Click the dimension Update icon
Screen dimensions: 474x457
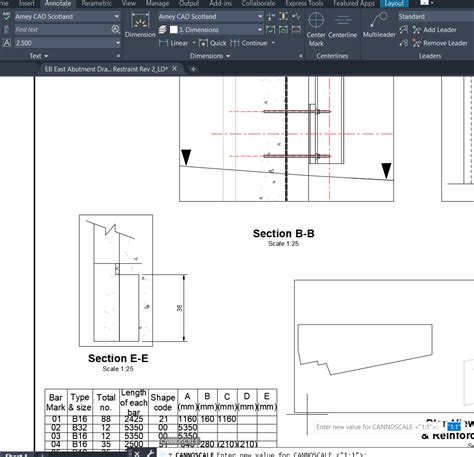(283, 30)
